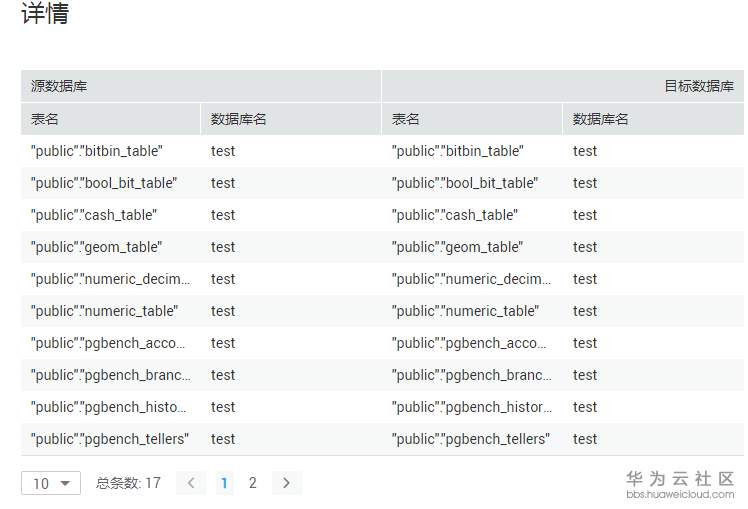This screenshot has width=748, height=509.
Task: Select source "geom_table" row entry
Action: coord(96,247)
